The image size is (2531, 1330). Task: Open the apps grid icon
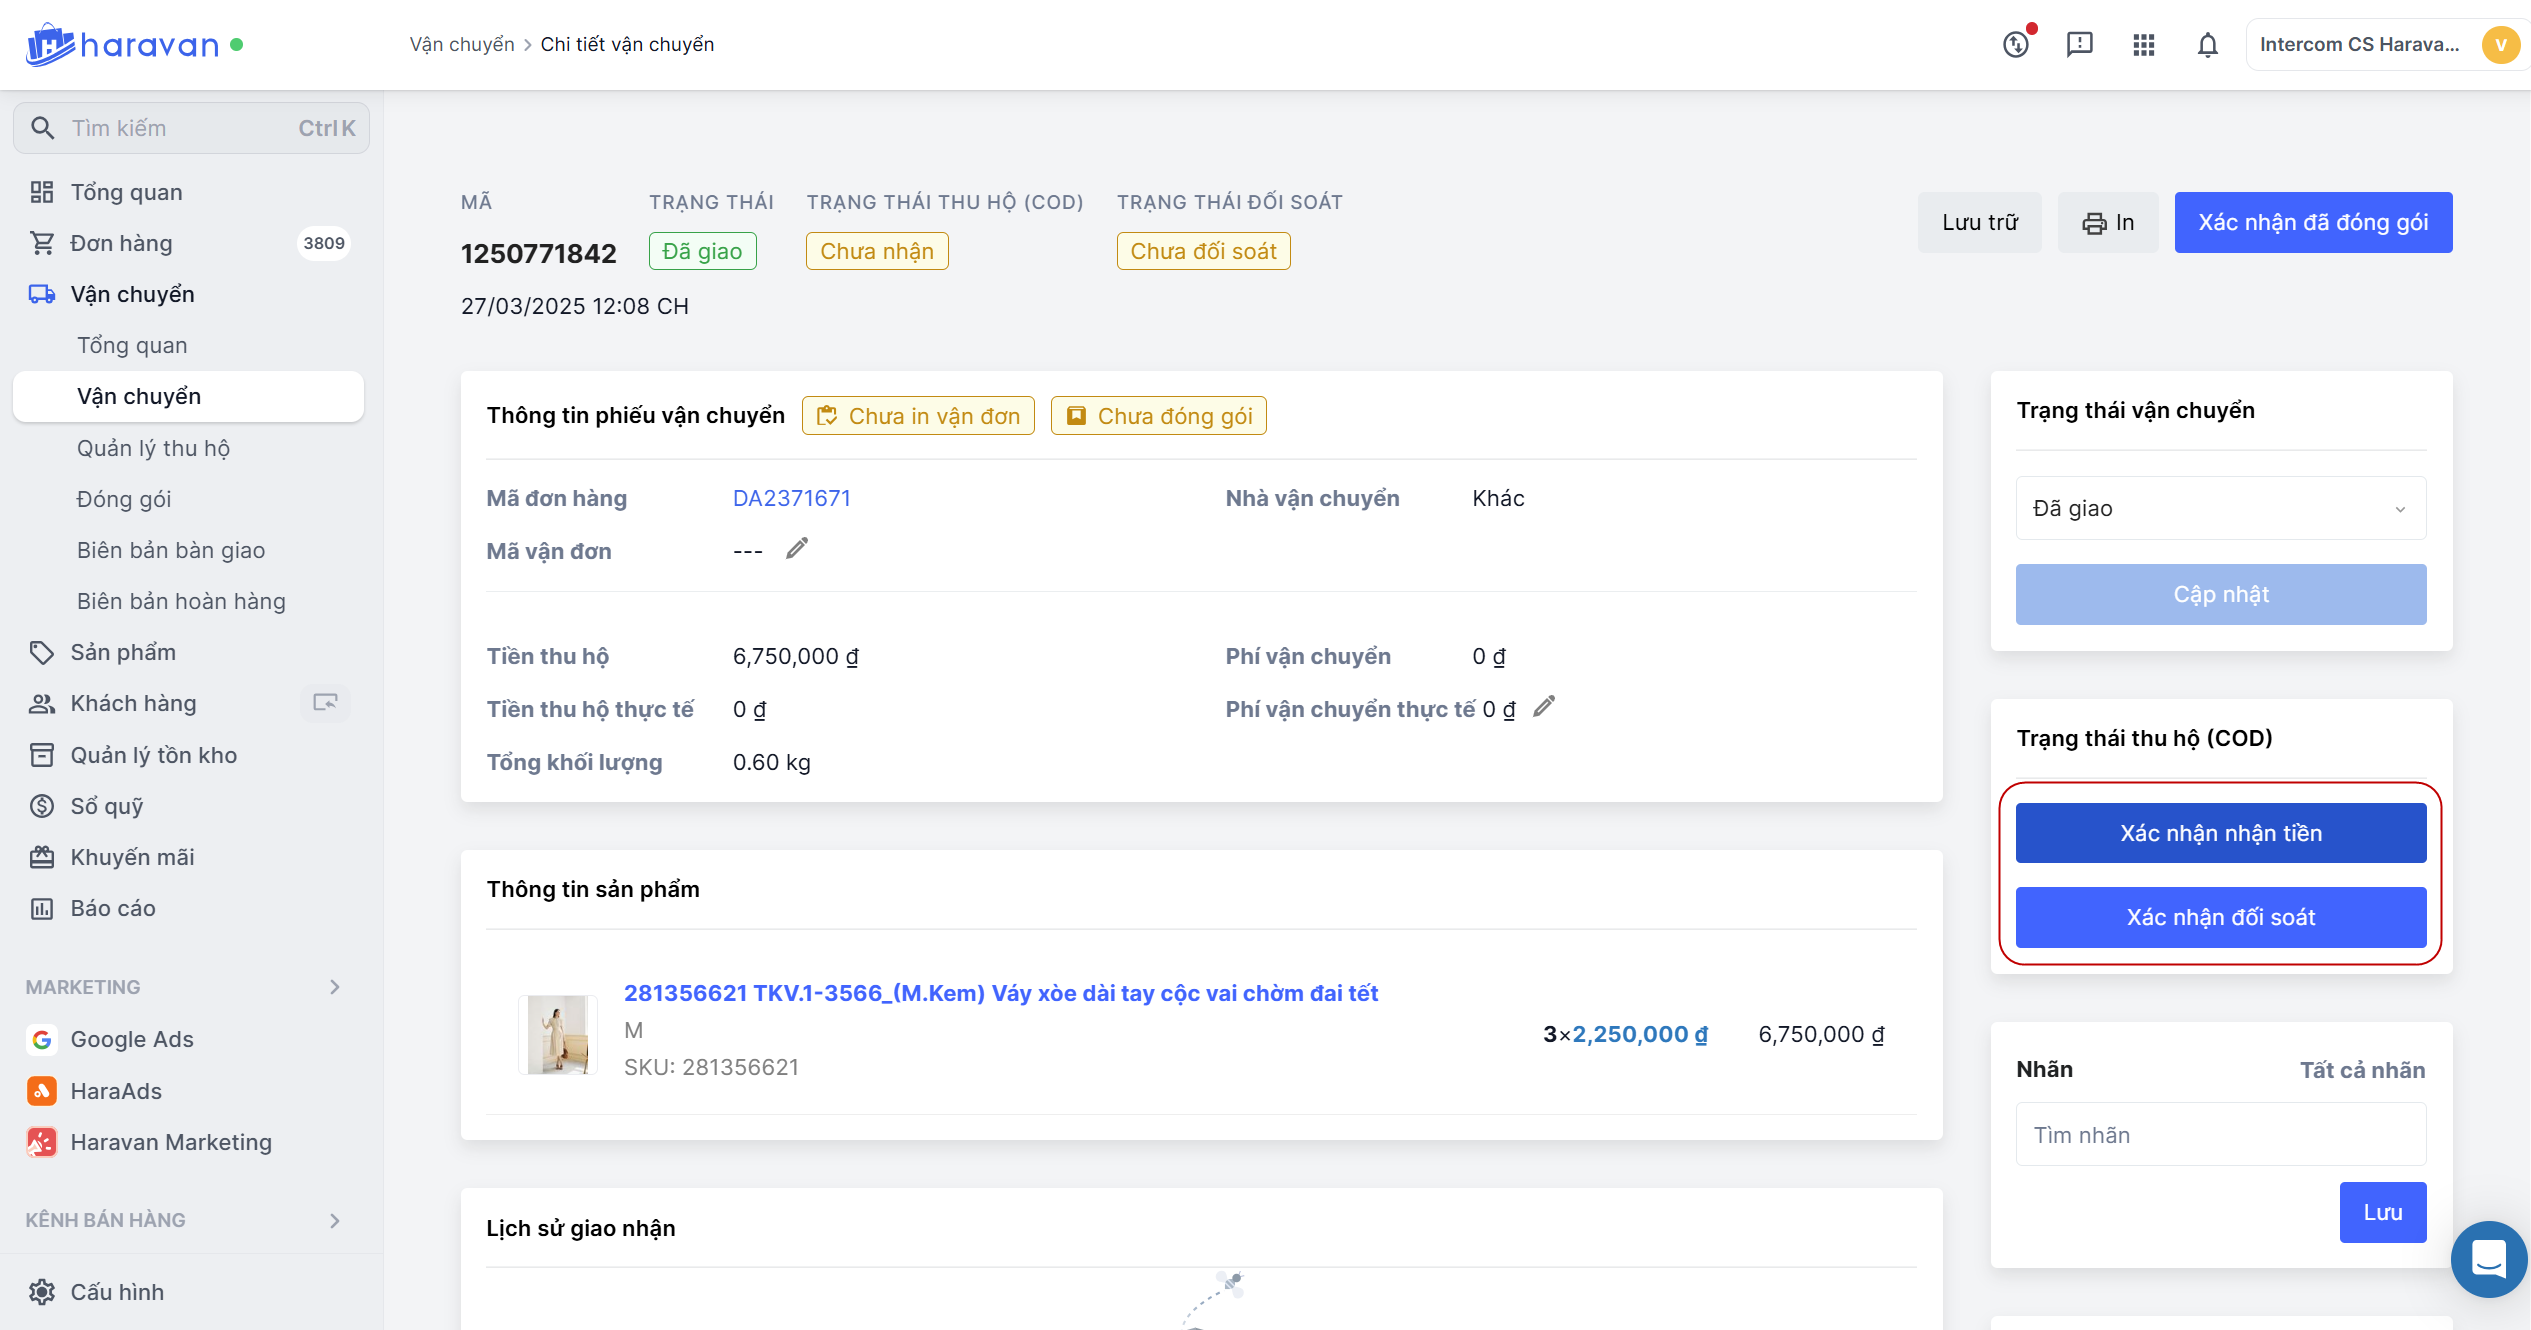pyautogui.click(x=2143, y=45)
